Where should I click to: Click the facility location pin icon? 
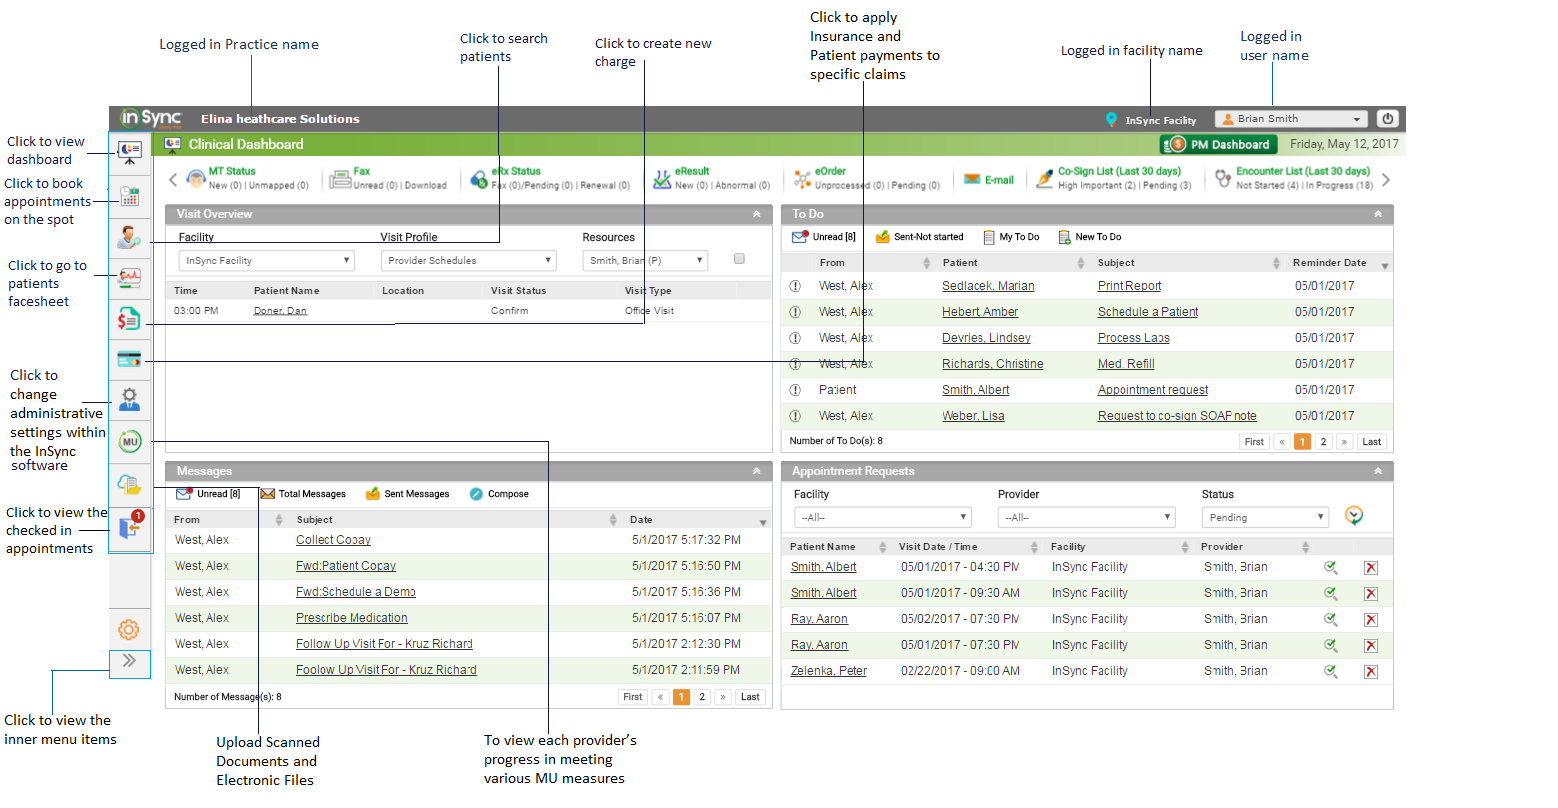[x=1111, y=120]
